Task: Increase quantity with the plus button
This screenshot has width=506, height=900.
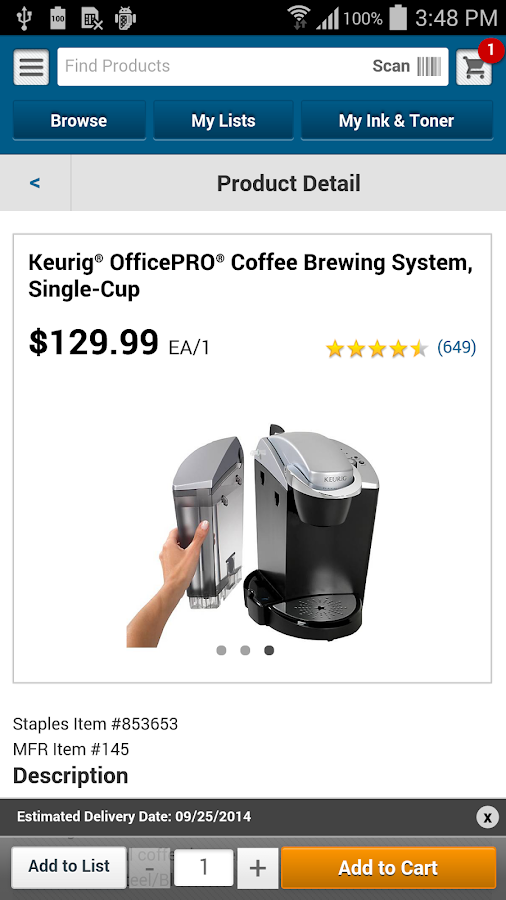Action: point(258,868)
